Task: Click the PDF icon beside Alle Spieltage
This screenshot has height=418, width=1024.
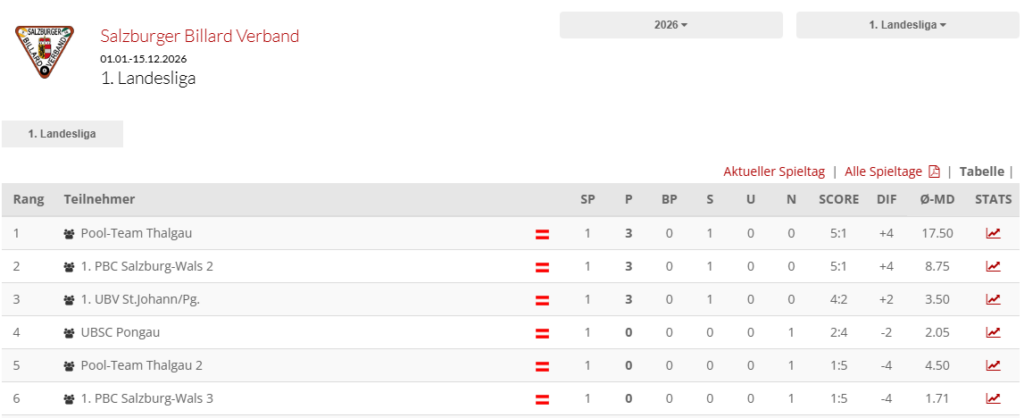Action: [x=934, y=171]
